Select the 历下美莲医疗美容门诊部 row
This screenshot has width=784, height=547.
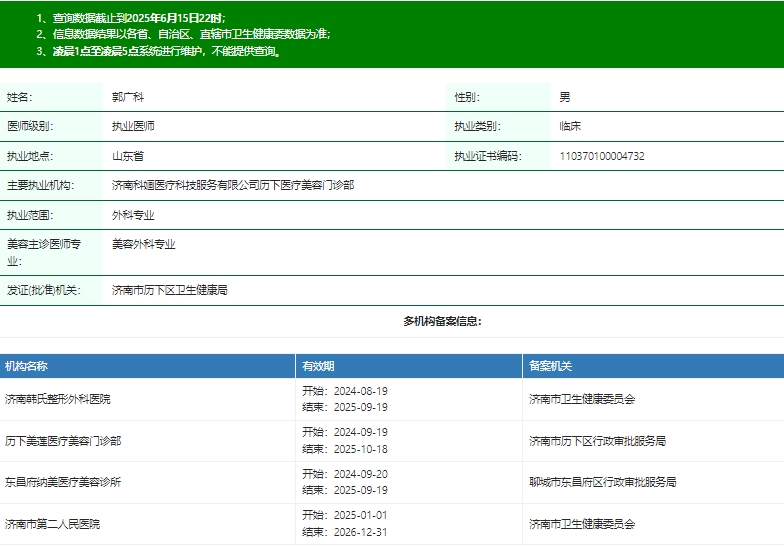pos(392,441)
